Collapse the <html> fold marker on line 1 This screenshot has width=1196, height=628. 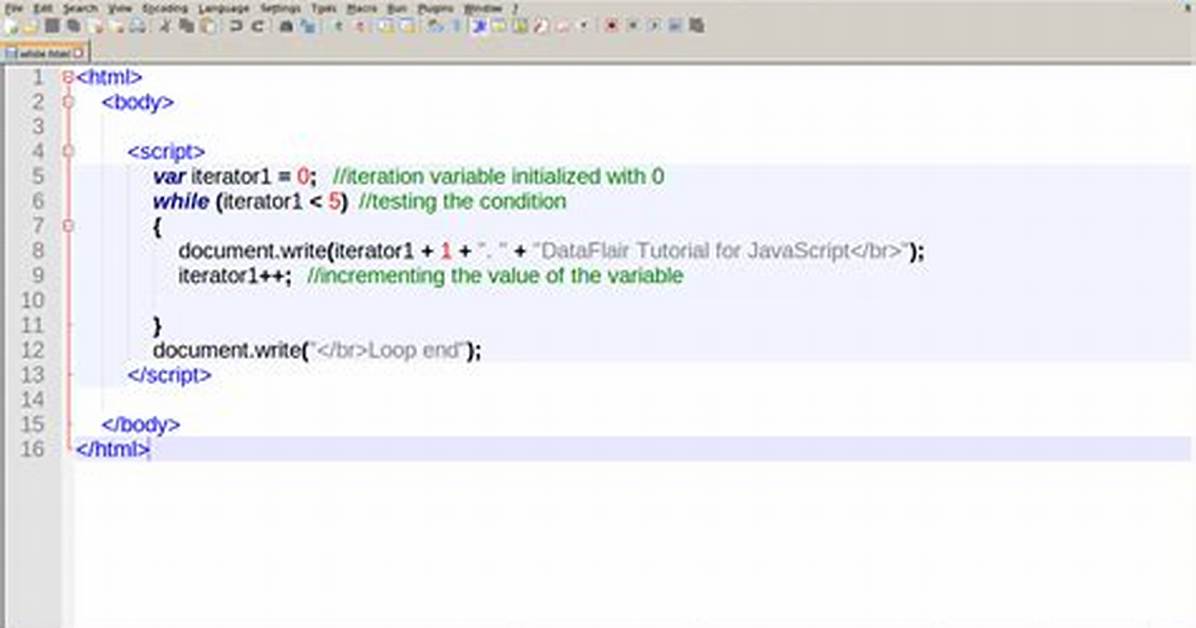(x=68, y=77)
